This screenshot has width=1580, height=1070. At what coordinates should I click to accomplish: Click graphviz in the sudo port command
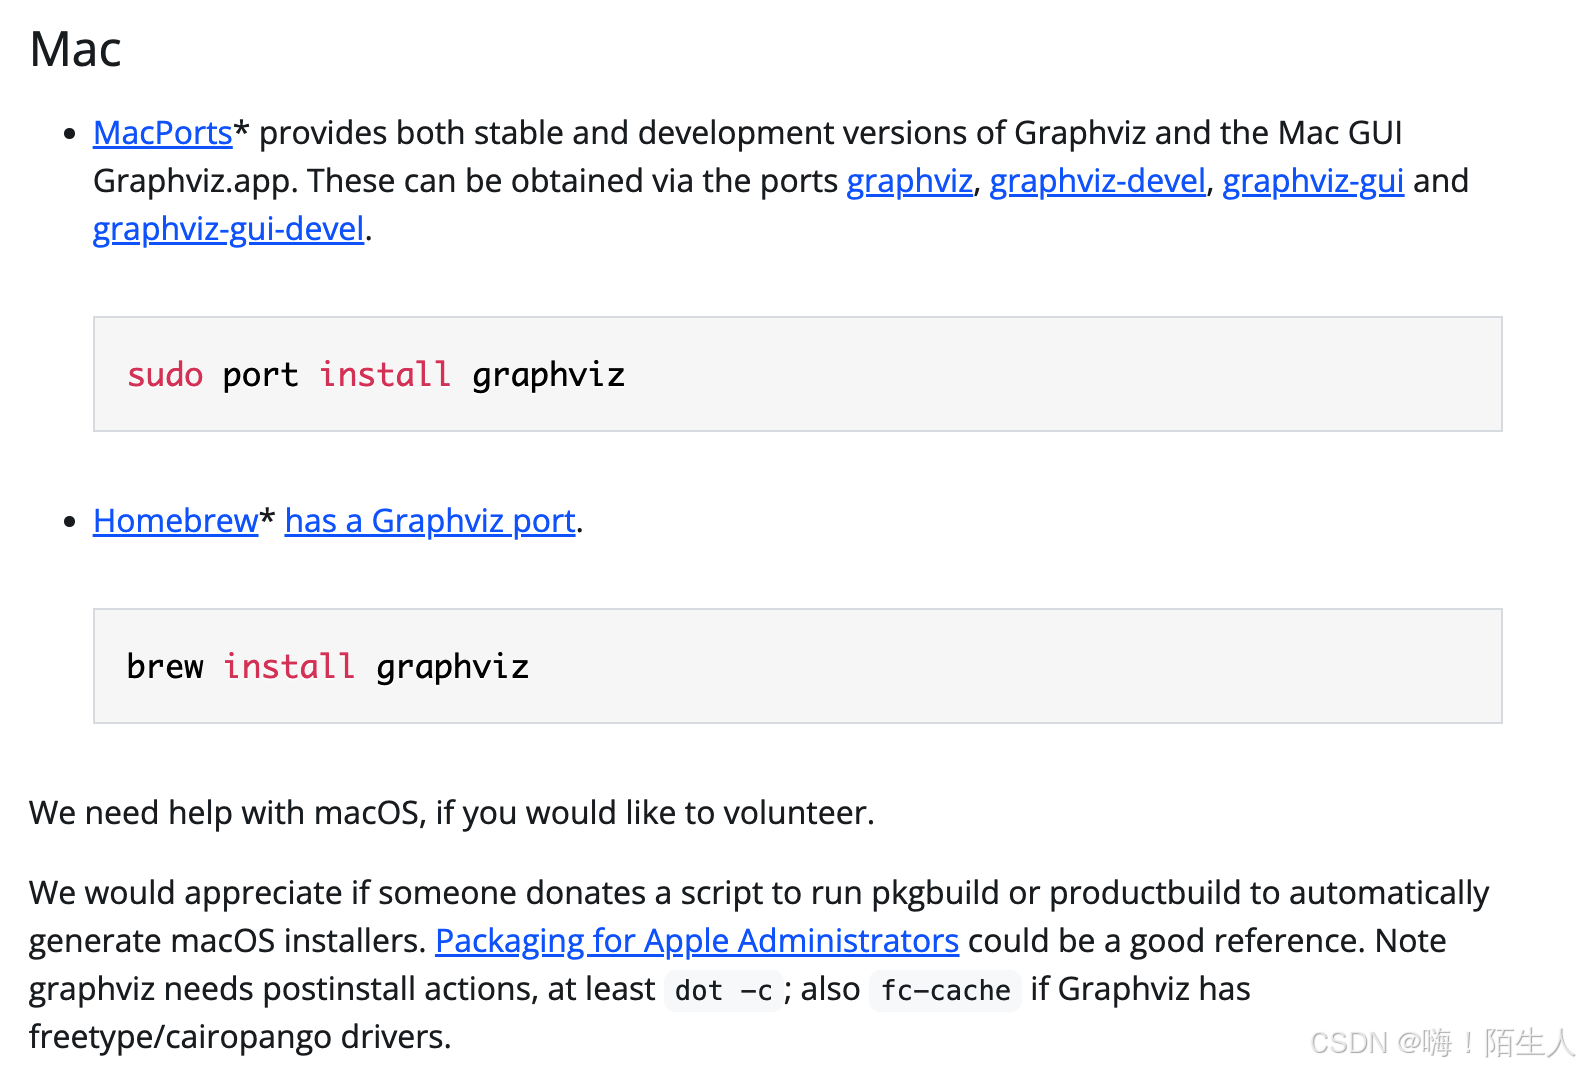coord(548,375)
